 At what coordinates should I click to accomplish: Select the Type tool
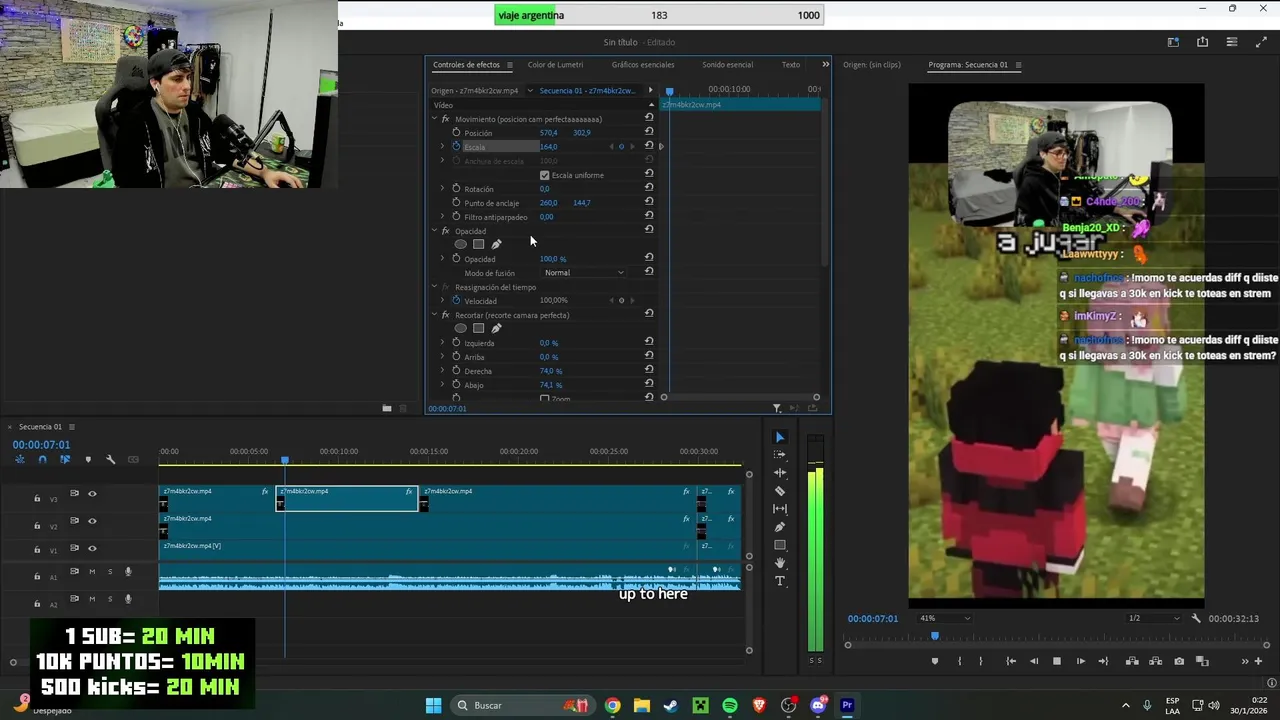pyautogui.click(x=780, y=581)
